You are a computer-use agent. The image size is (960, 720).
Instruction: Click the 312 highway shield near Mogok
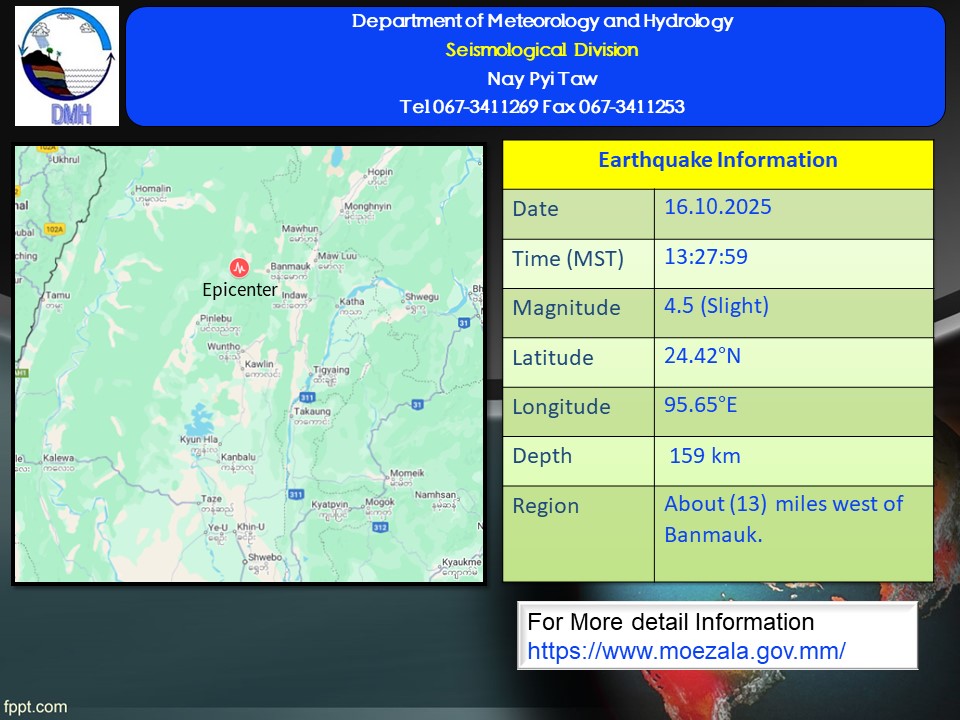pos(379,526)
